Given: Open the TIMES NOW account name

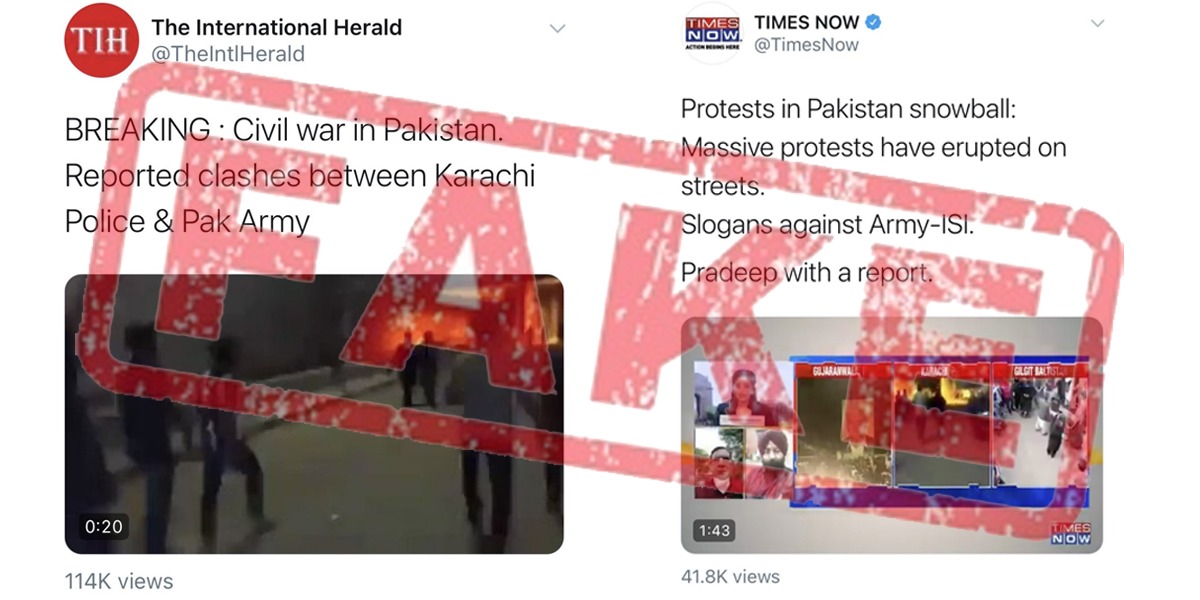Looking at the screenshot, I should pyautogui.click(x=806, y=21).
